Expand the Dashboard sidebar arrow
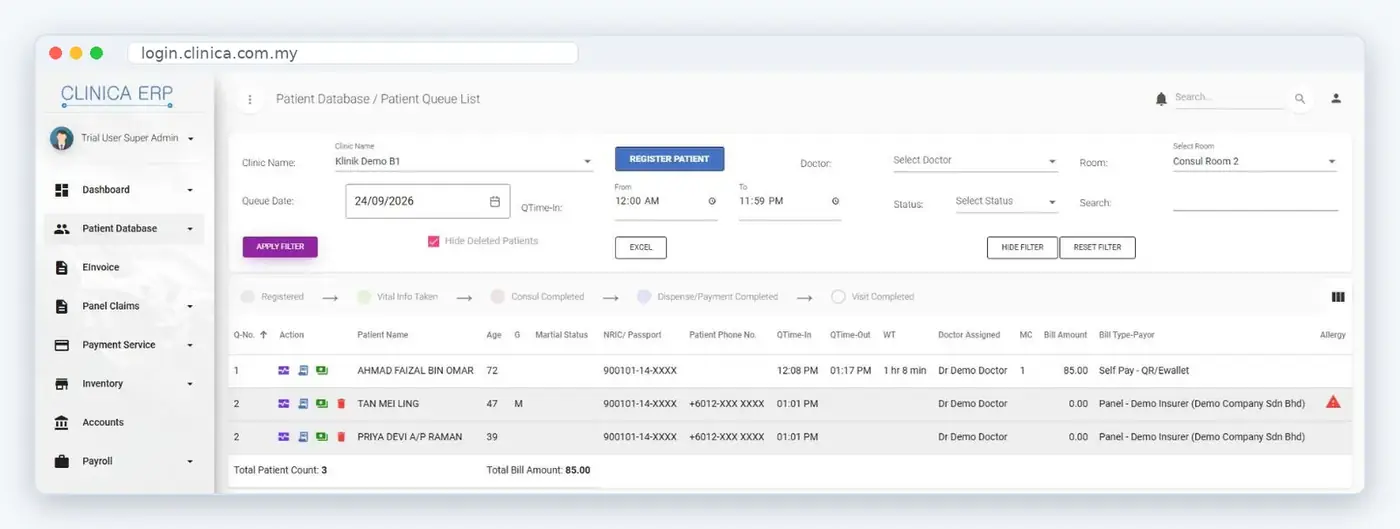This screenshot has width=1400, height=529. point(190,190)
